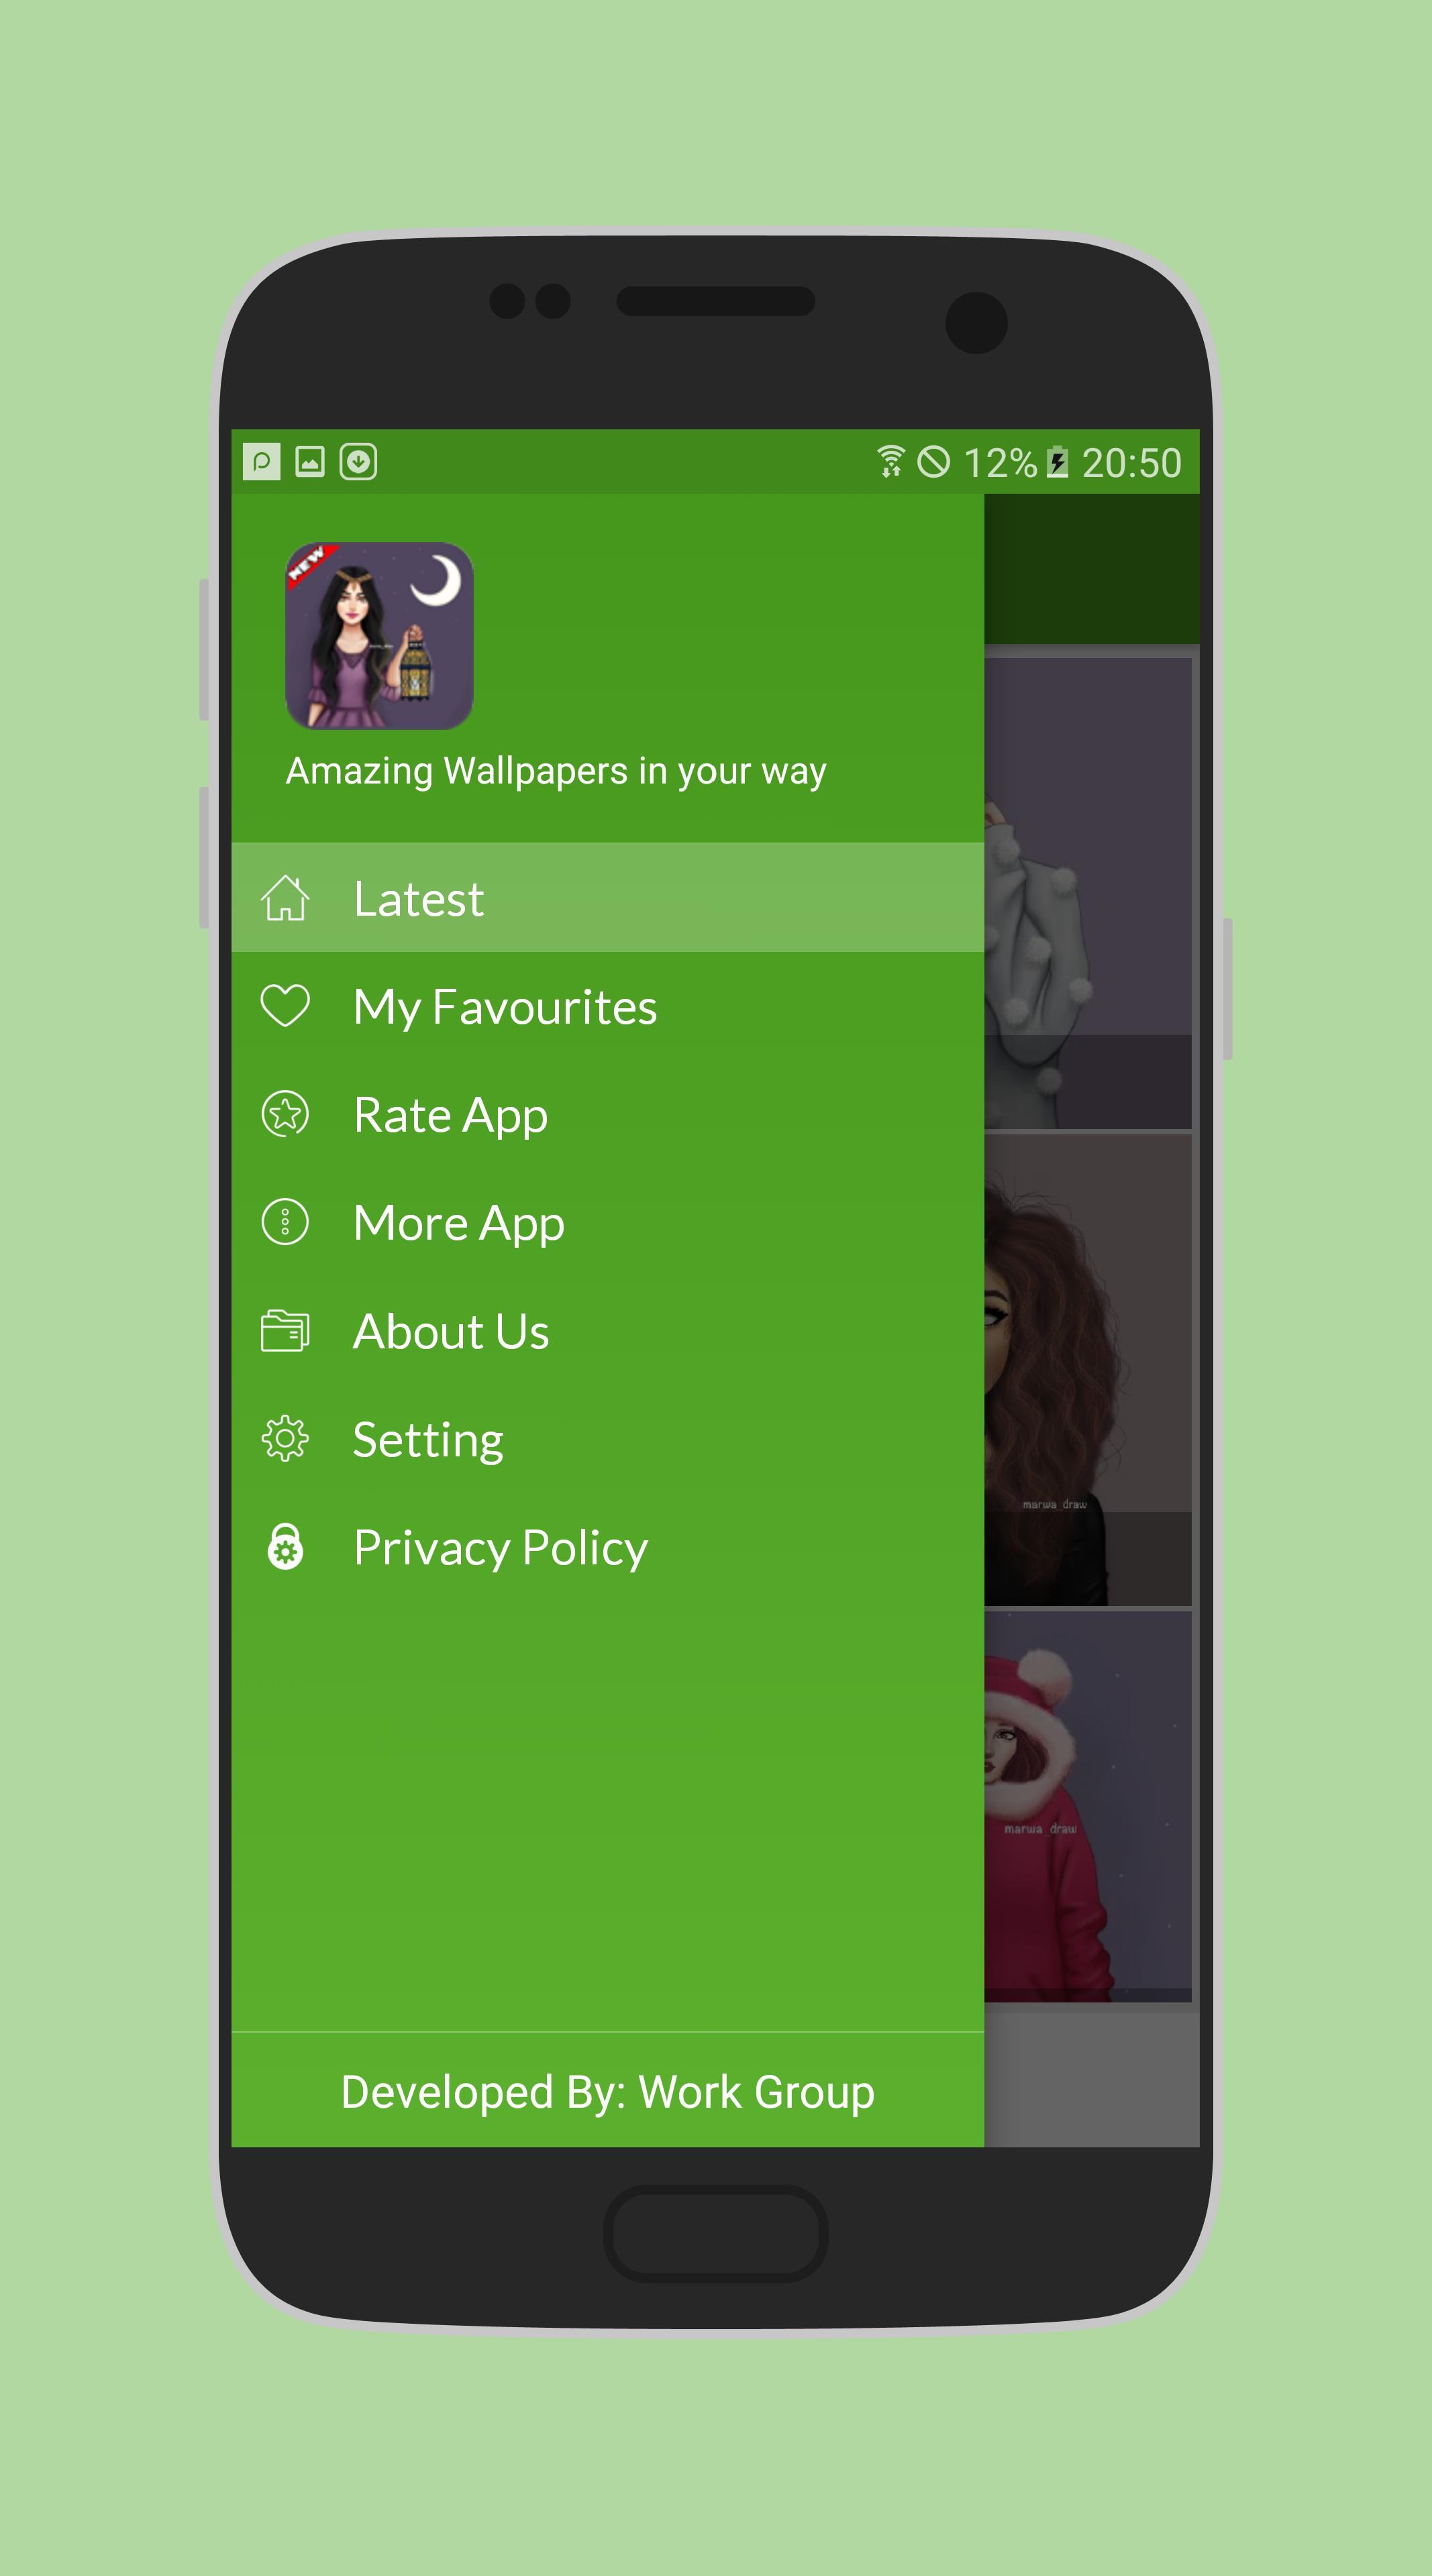Tap the download notification icon in status bar

pyautogui.click(x=358, y=462)
